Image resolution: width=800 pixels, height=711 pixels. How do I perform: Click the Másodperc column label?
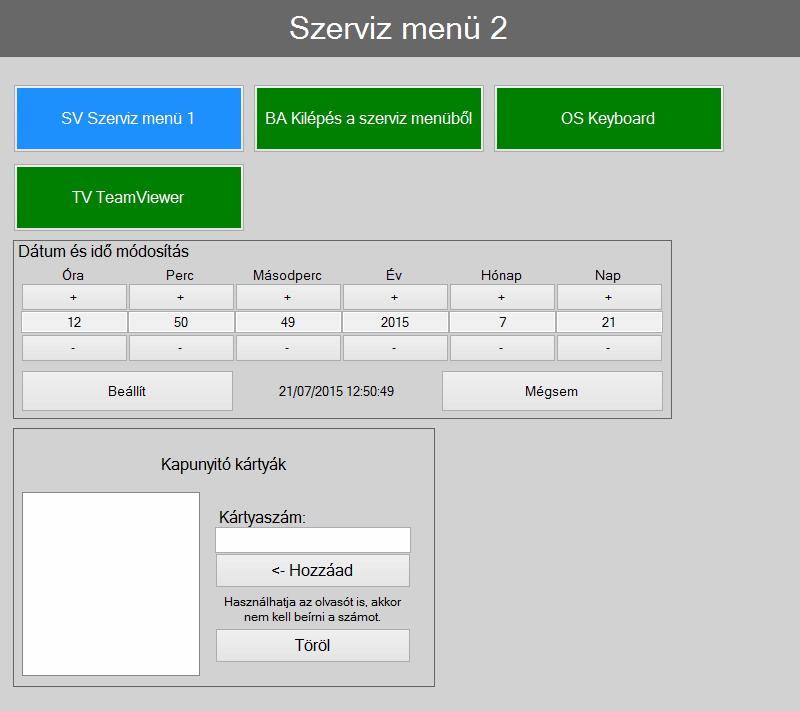(287, 275)
